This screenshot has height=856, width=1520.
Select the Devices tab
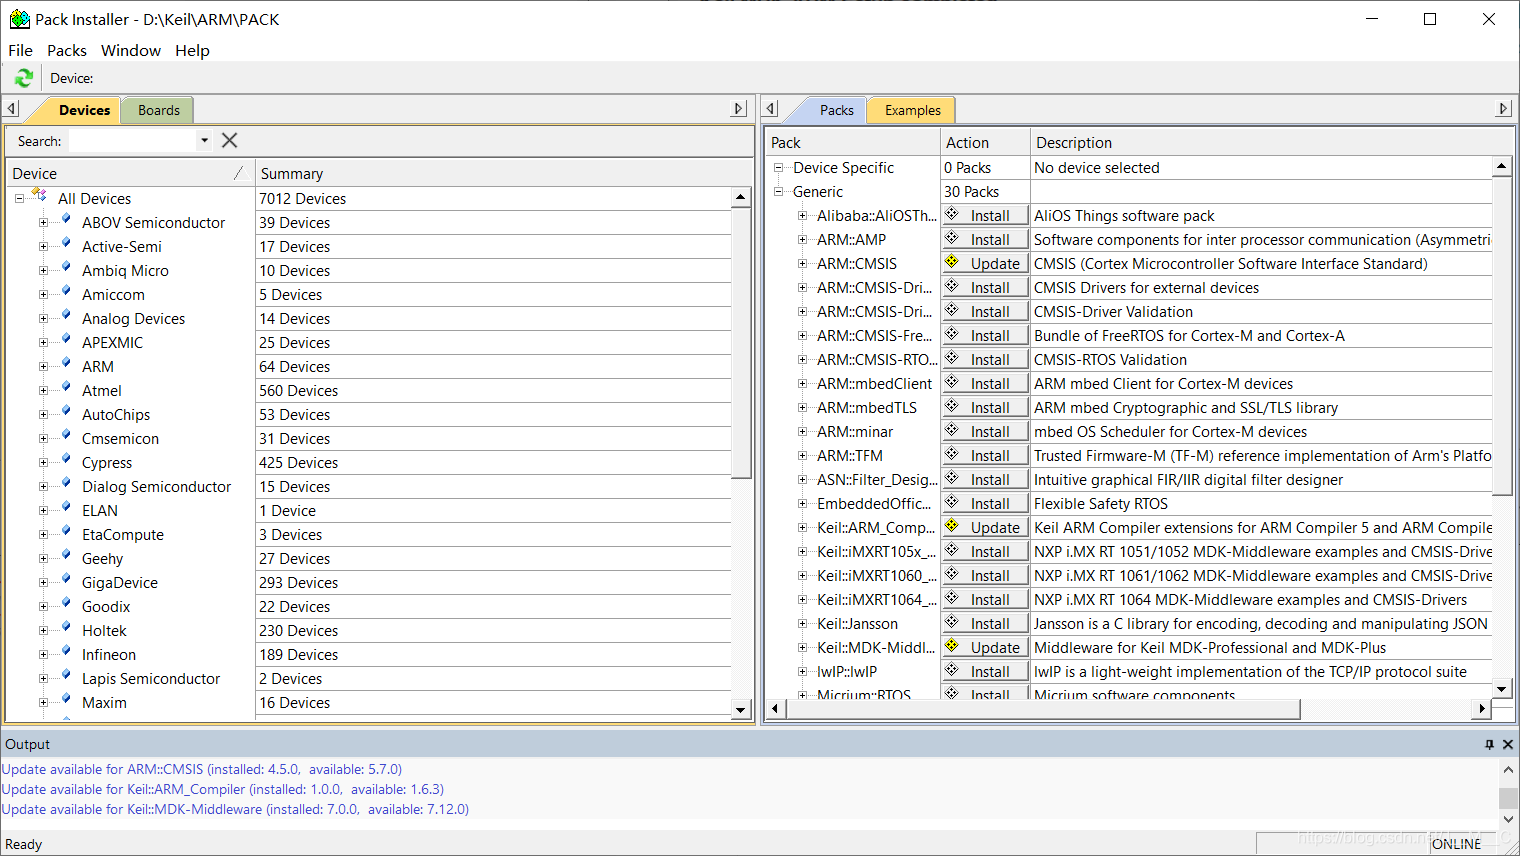click(x=84, y=110)
